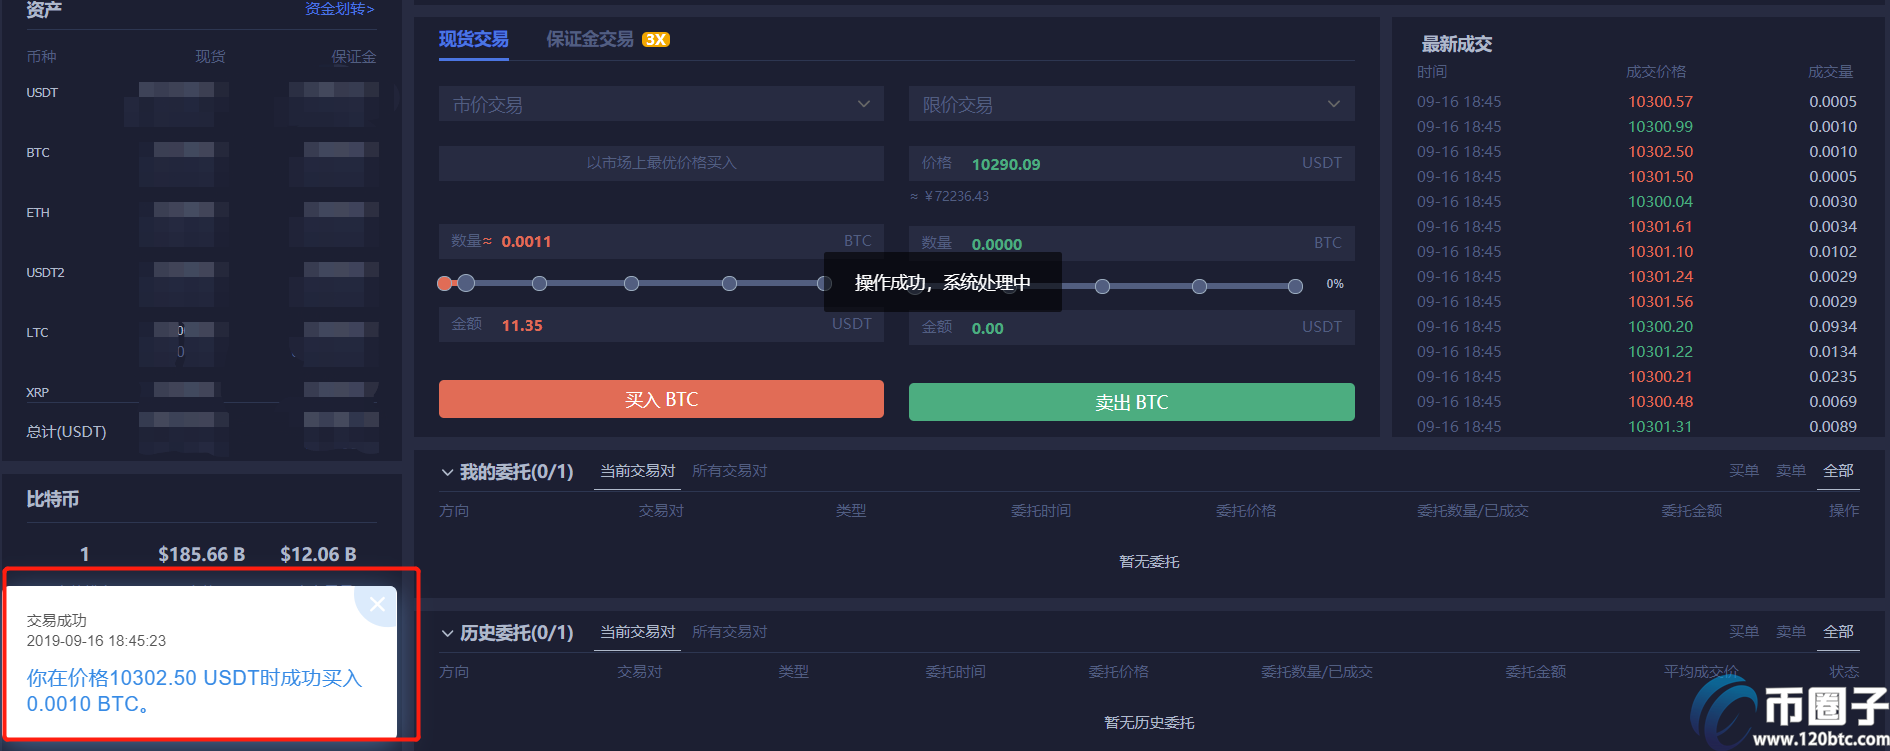Click the 委托时间 column header in 历史委托
This screenshot has width=1890, height=751.
point(956,672)
